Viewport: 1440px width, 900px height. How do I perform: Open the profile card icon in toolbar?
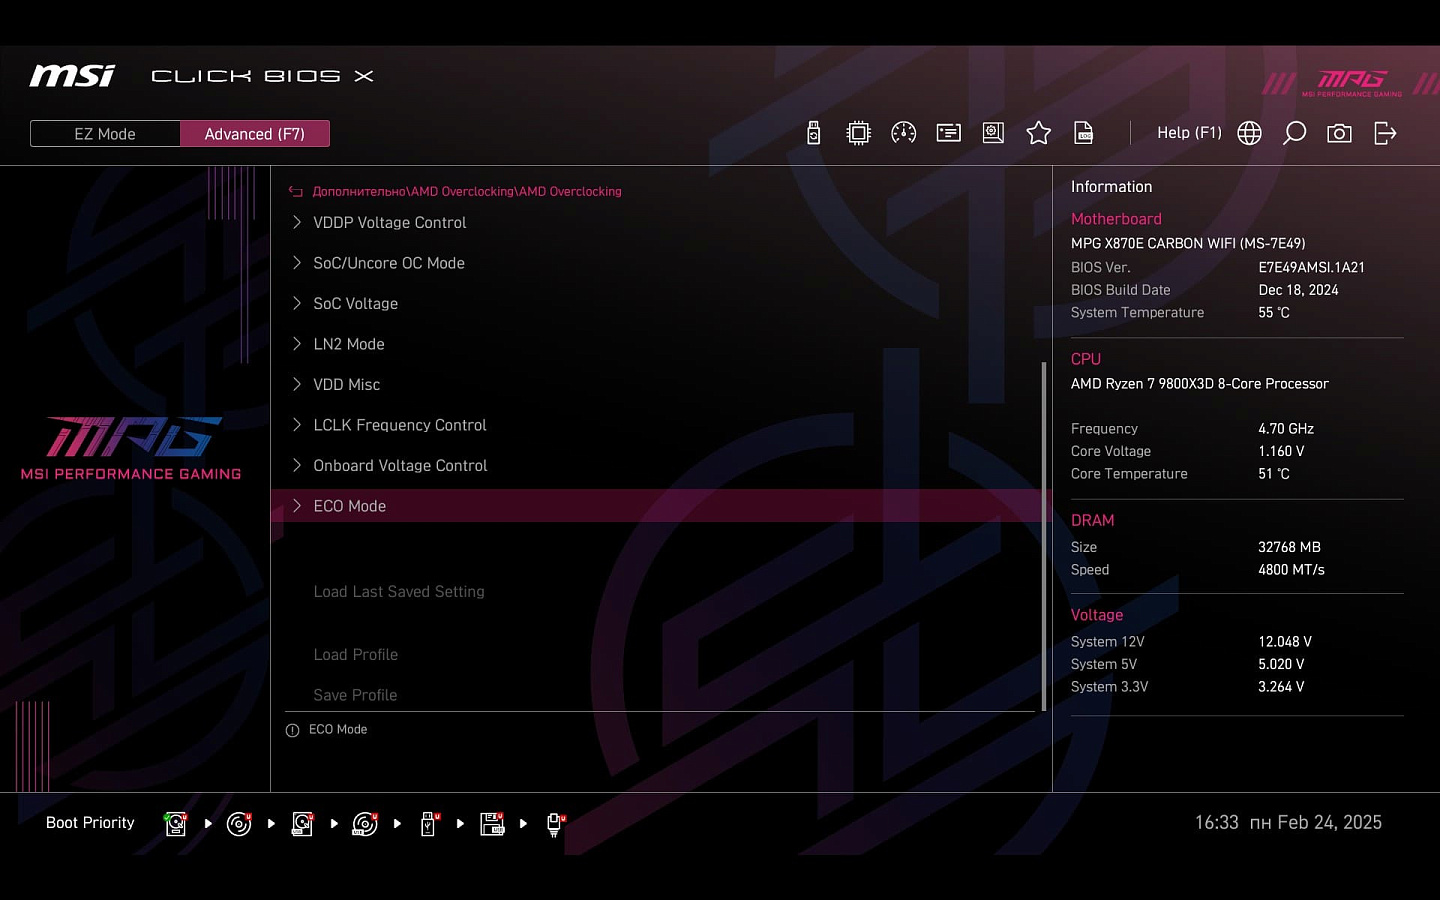(x=948, y=133)
